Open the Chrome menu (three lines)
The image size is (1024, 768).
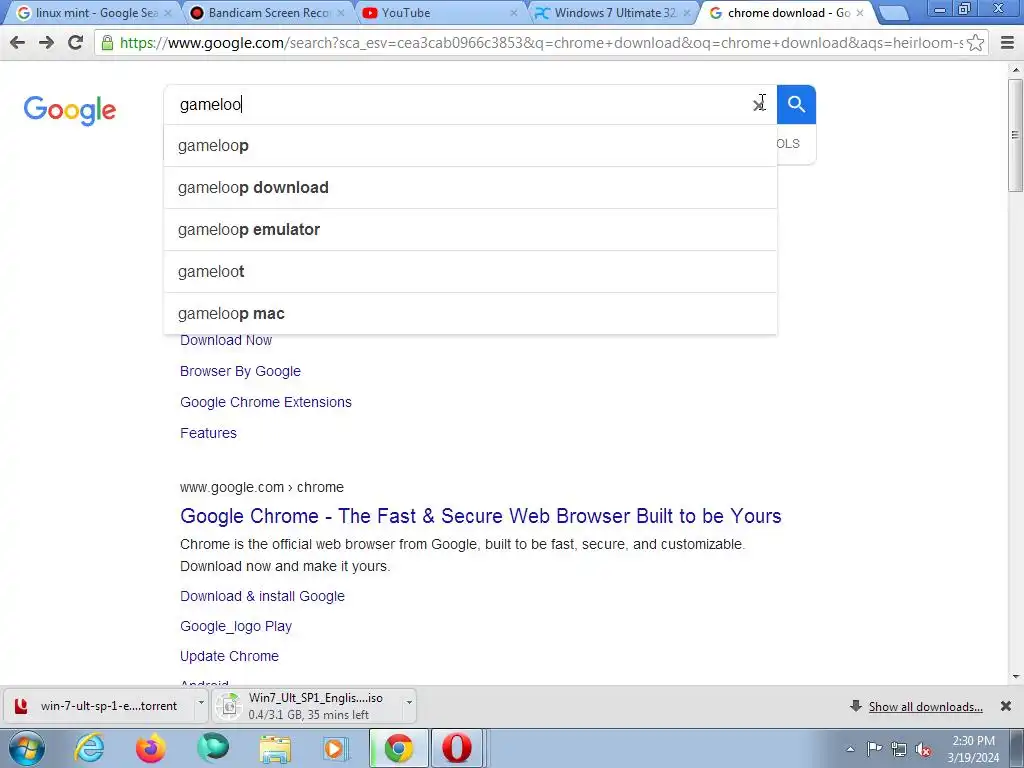(x=1008, y=43)
